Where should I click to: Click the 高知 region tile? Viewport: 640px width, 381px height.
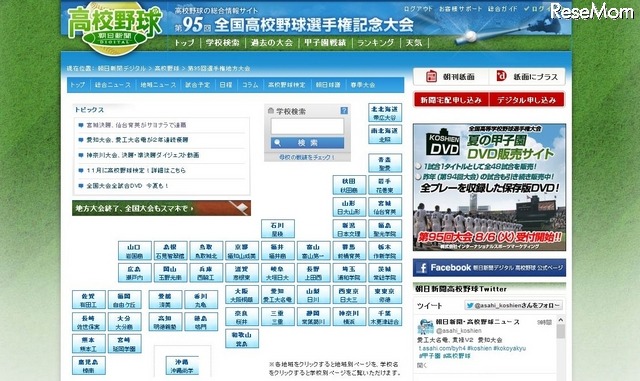click(165, 322)
